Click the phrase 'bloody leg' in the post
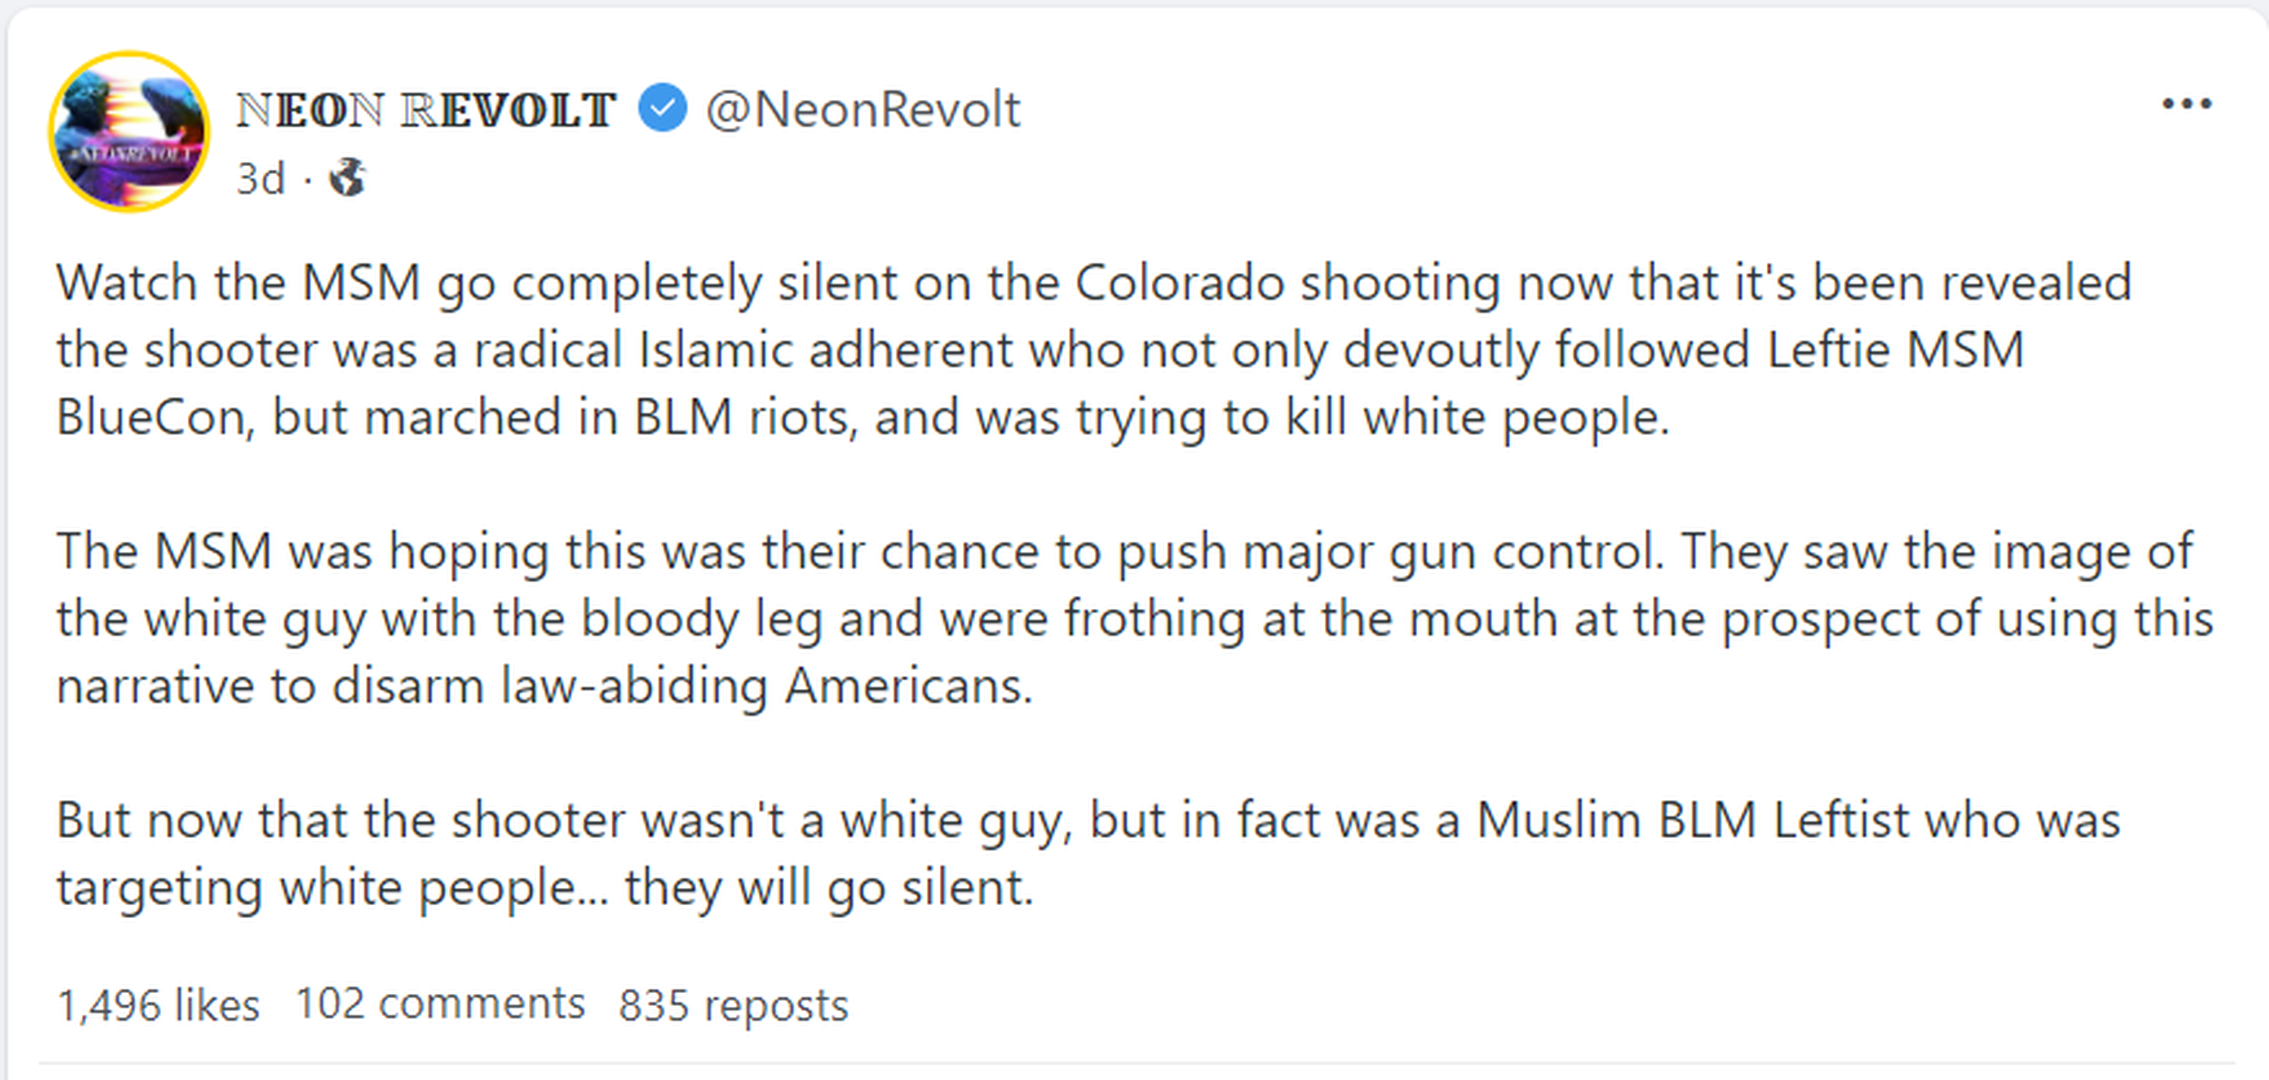 coord(701,619)
